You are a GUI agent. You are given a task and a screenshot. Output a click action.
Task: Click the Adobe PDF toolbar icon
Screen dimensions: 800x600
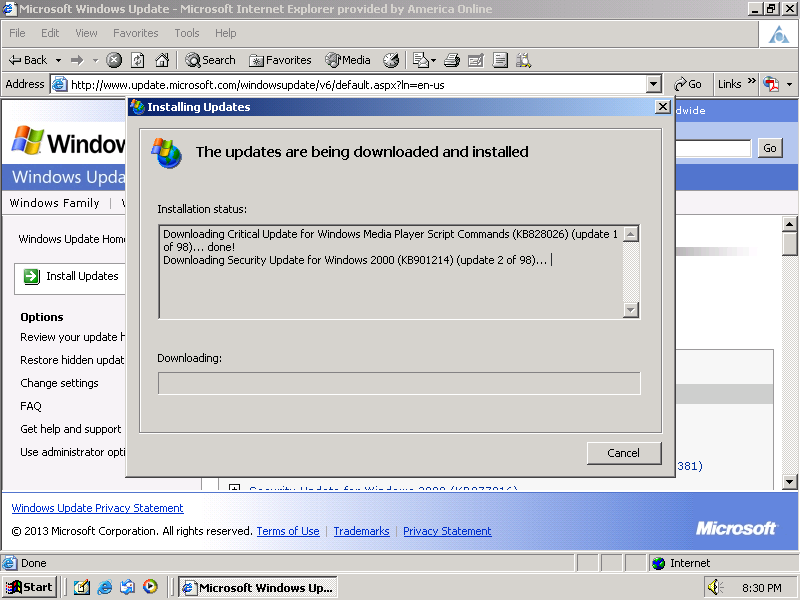pos(771,84)
